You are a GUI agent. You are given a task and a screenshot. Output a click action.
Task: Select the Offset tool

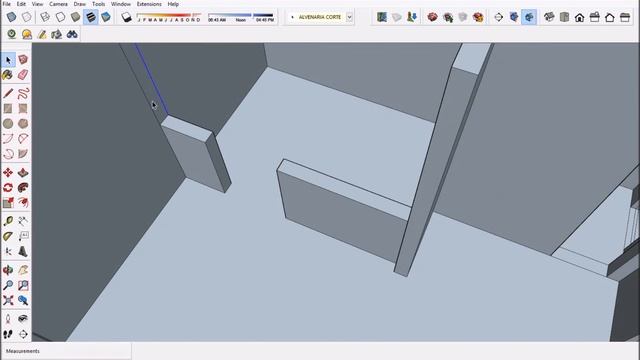[23, 203]
